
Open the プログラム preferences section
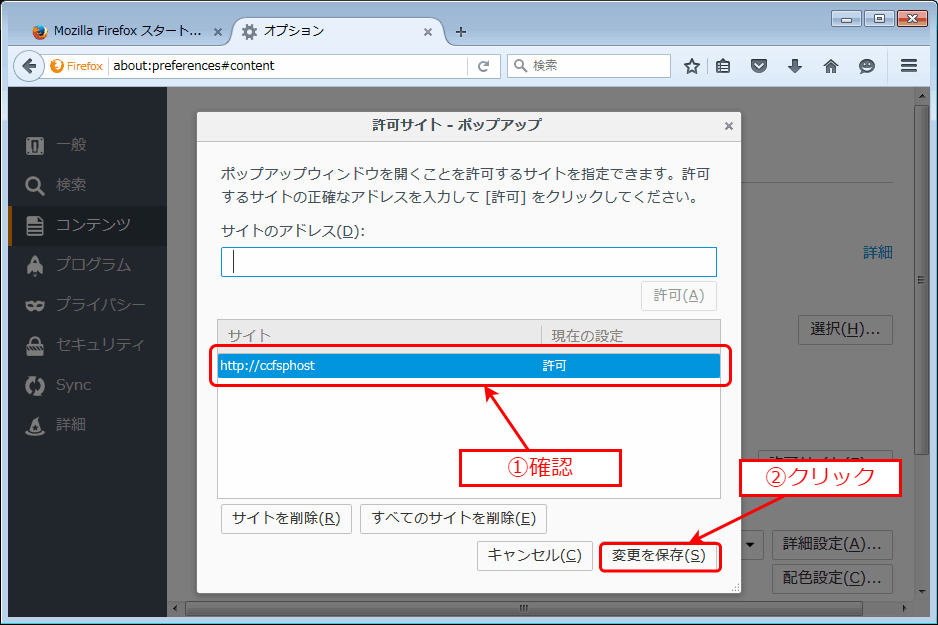[x=88, y=265]
